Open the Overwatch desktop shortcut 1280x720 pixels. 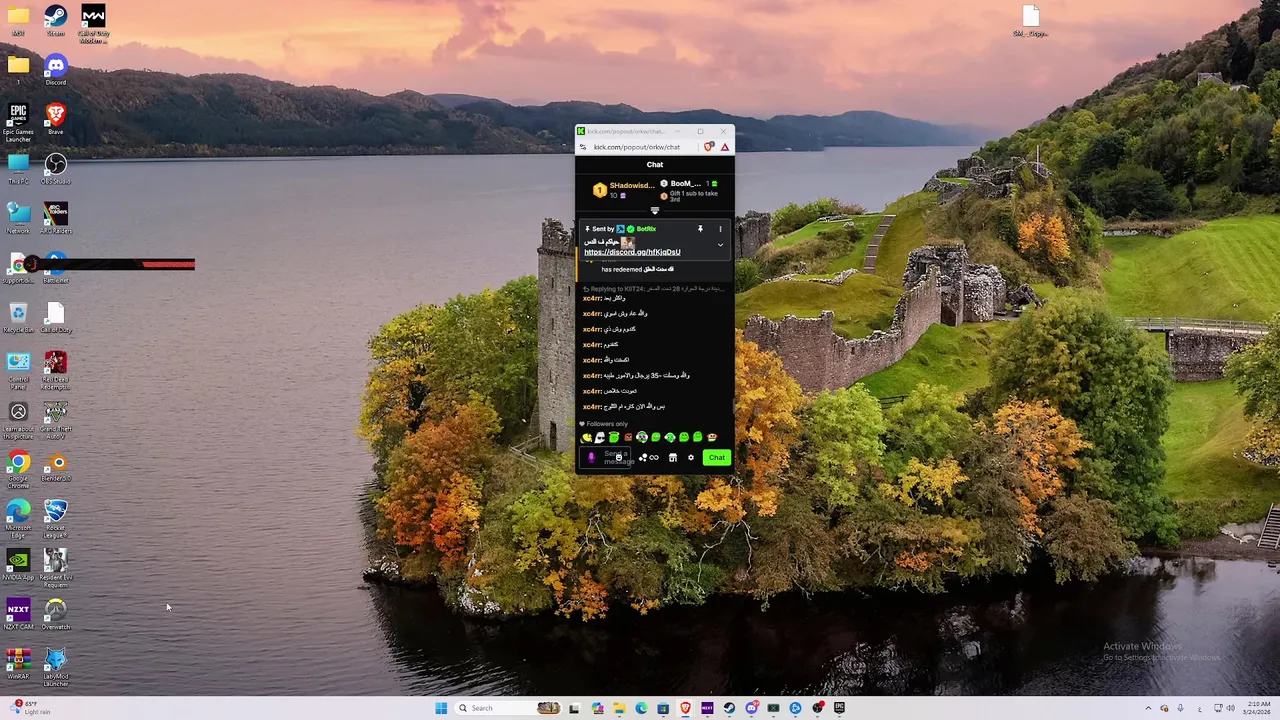pos(56,614)
